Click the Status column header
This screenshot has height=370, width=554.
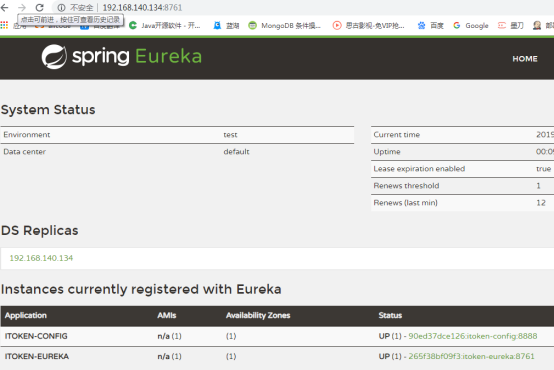[x=390, y=315]
